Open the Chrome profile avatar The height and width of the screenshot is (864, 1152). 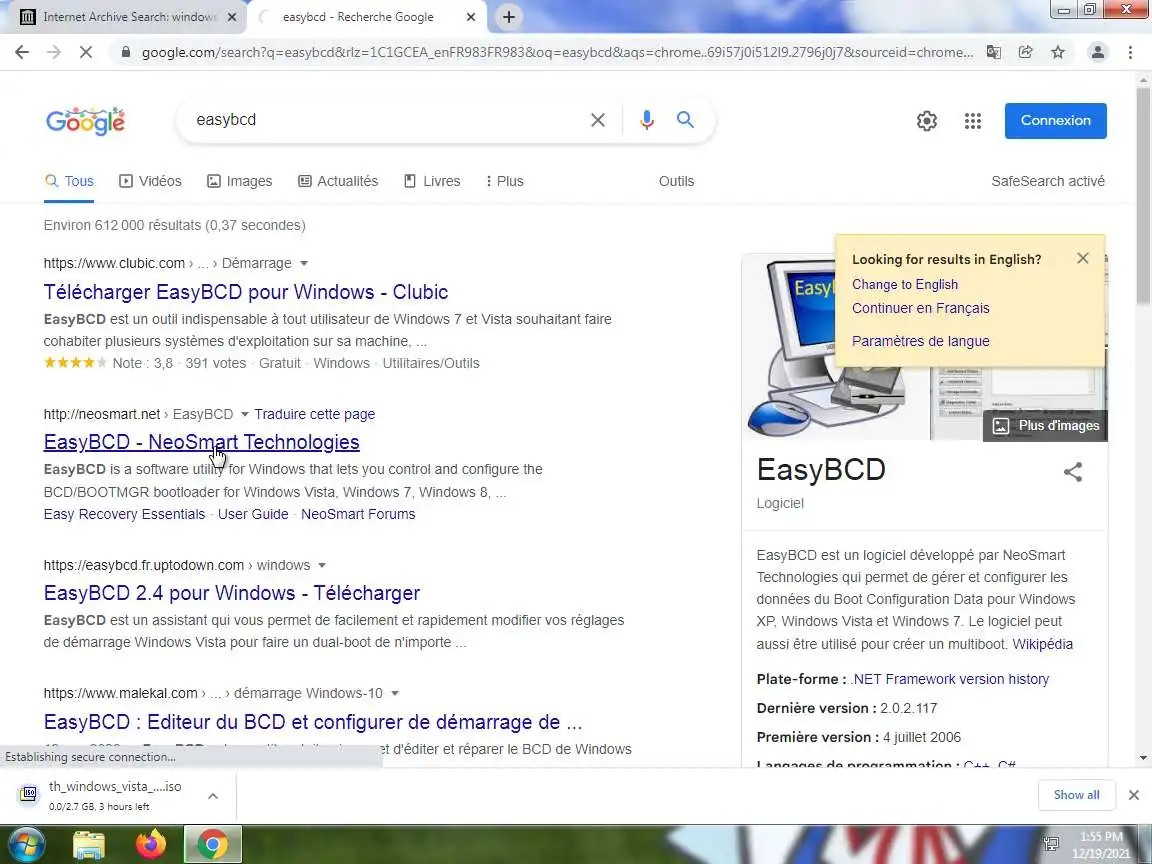click(1098, 52)
